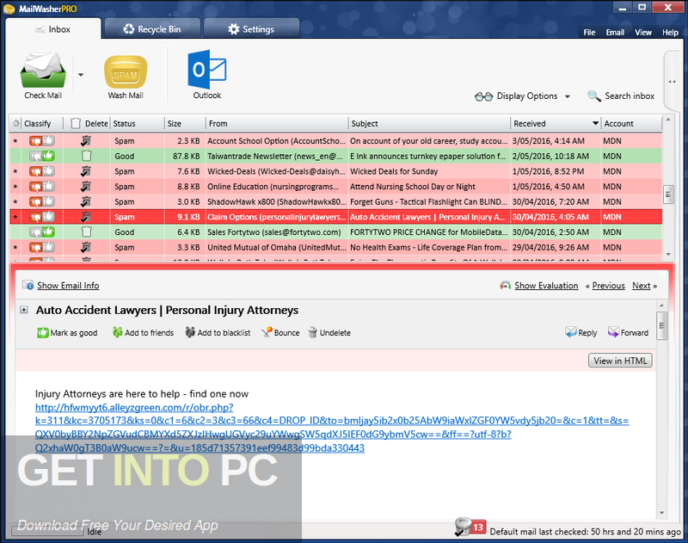Click the preview pane scrollbar thumb
688x543 pixels.
pyautogui.click(x=662, y=325)
